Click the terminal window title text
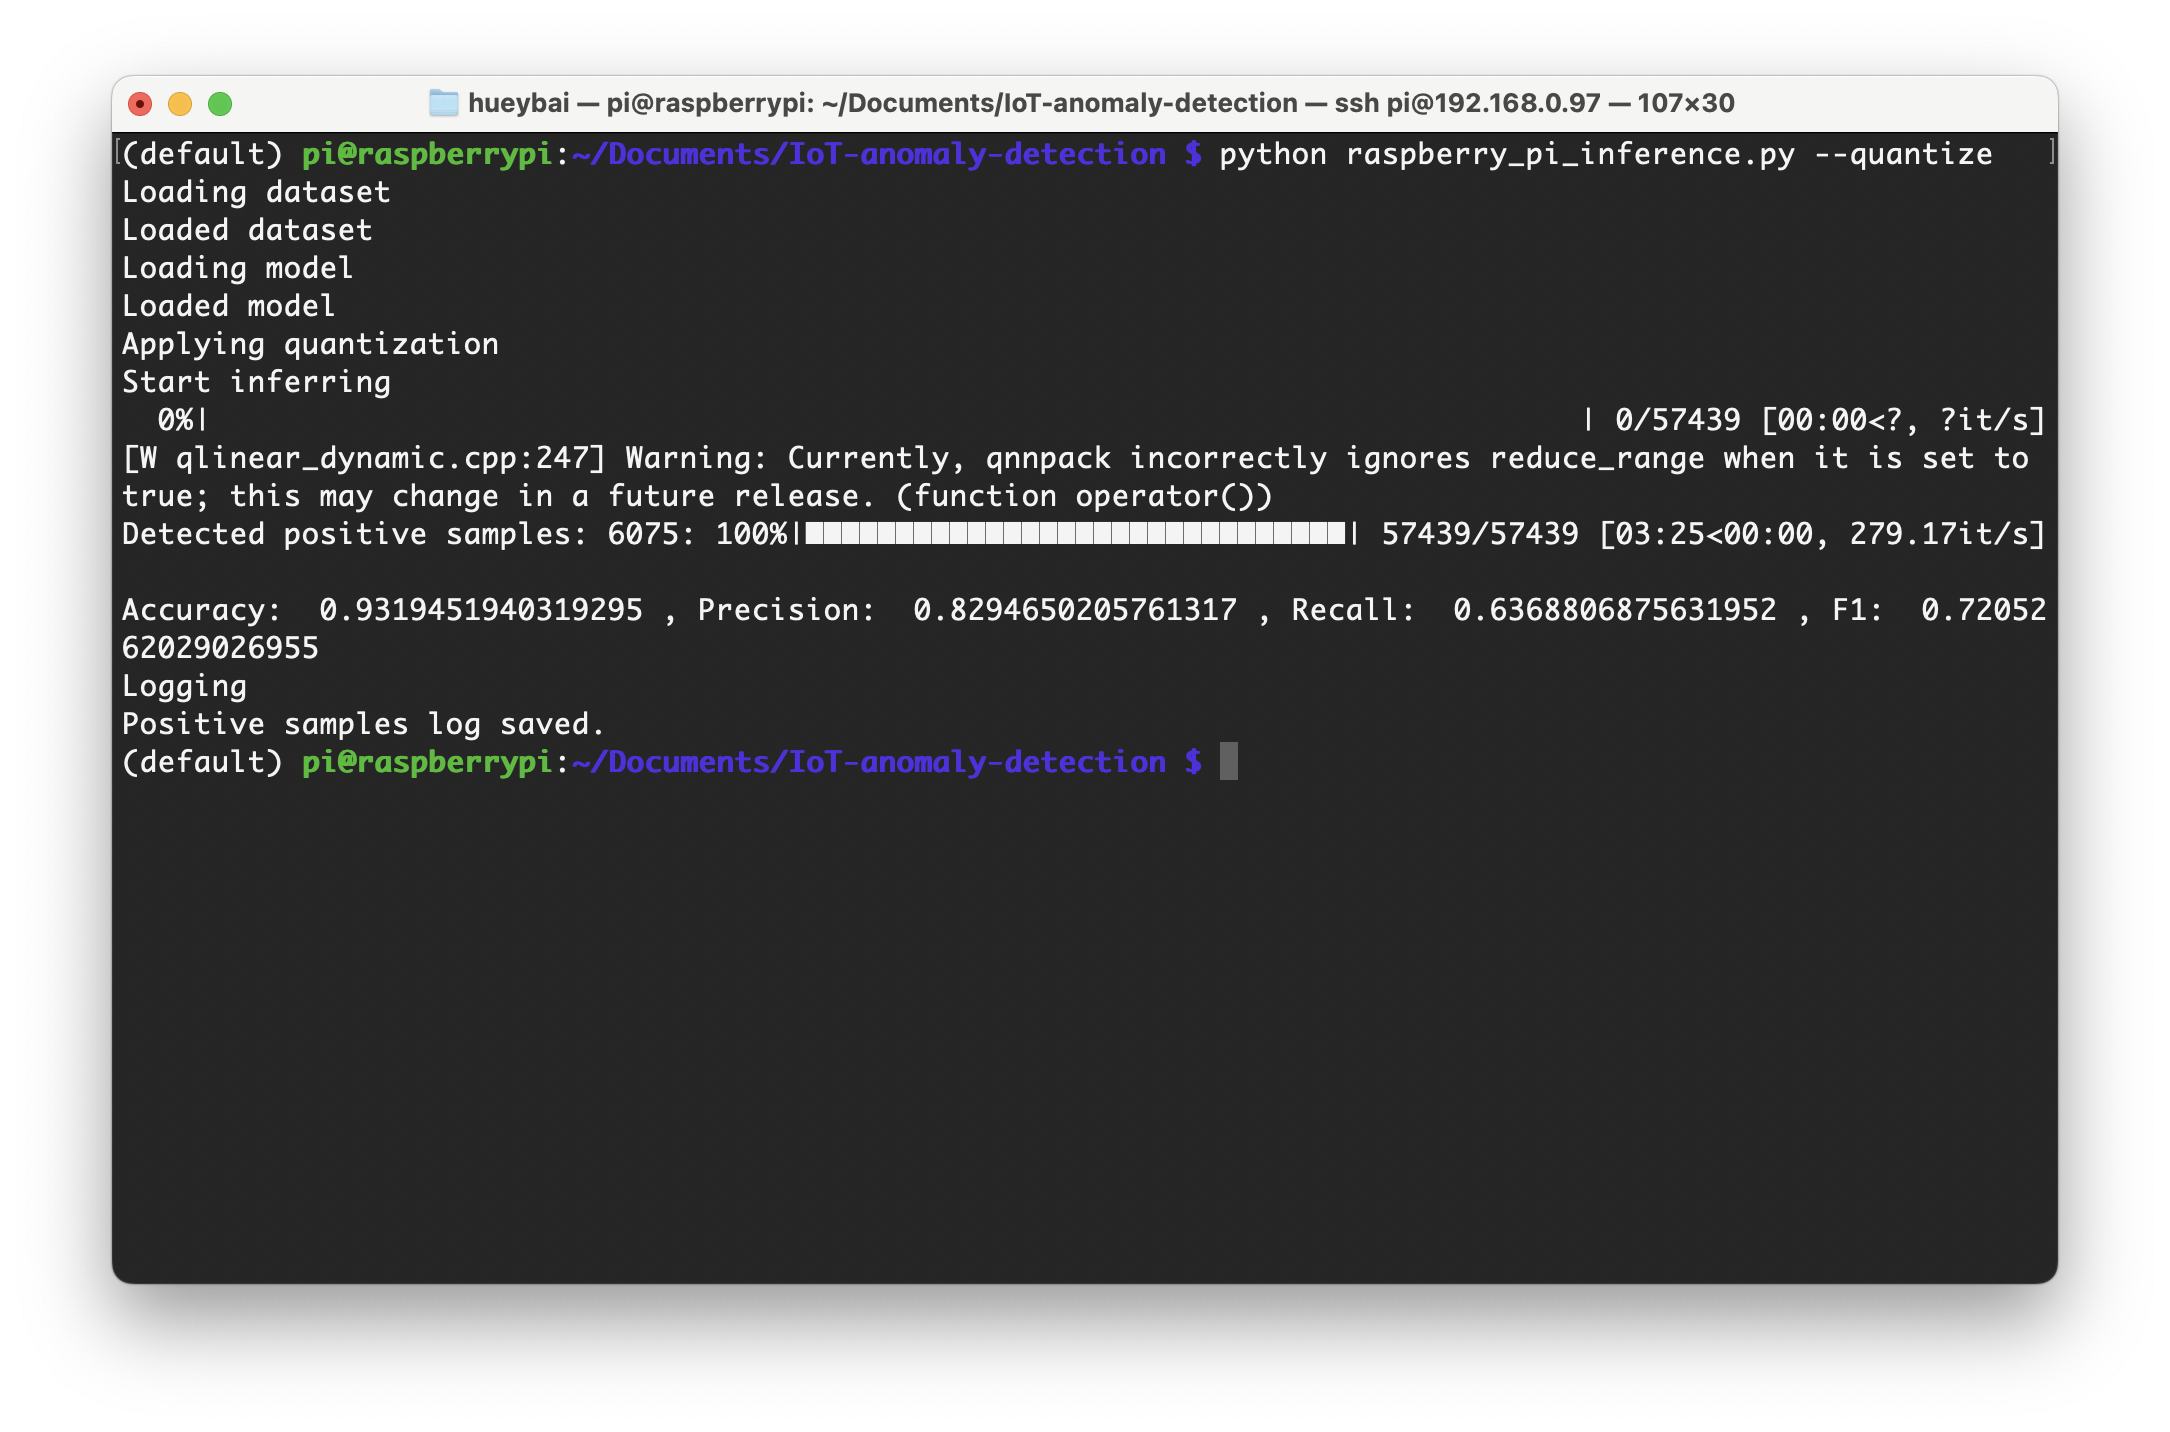 coord(1100,103)
